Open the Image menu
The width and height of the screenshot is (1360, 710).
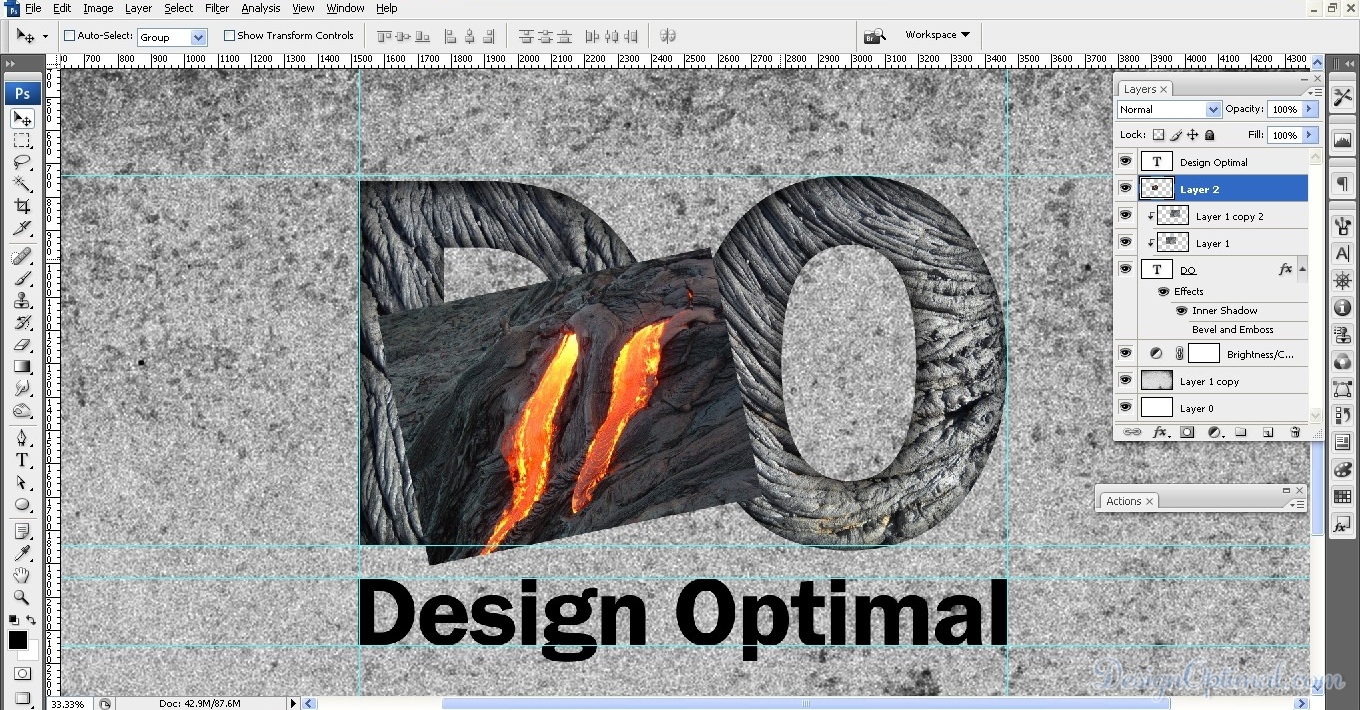tap(98, 8)
